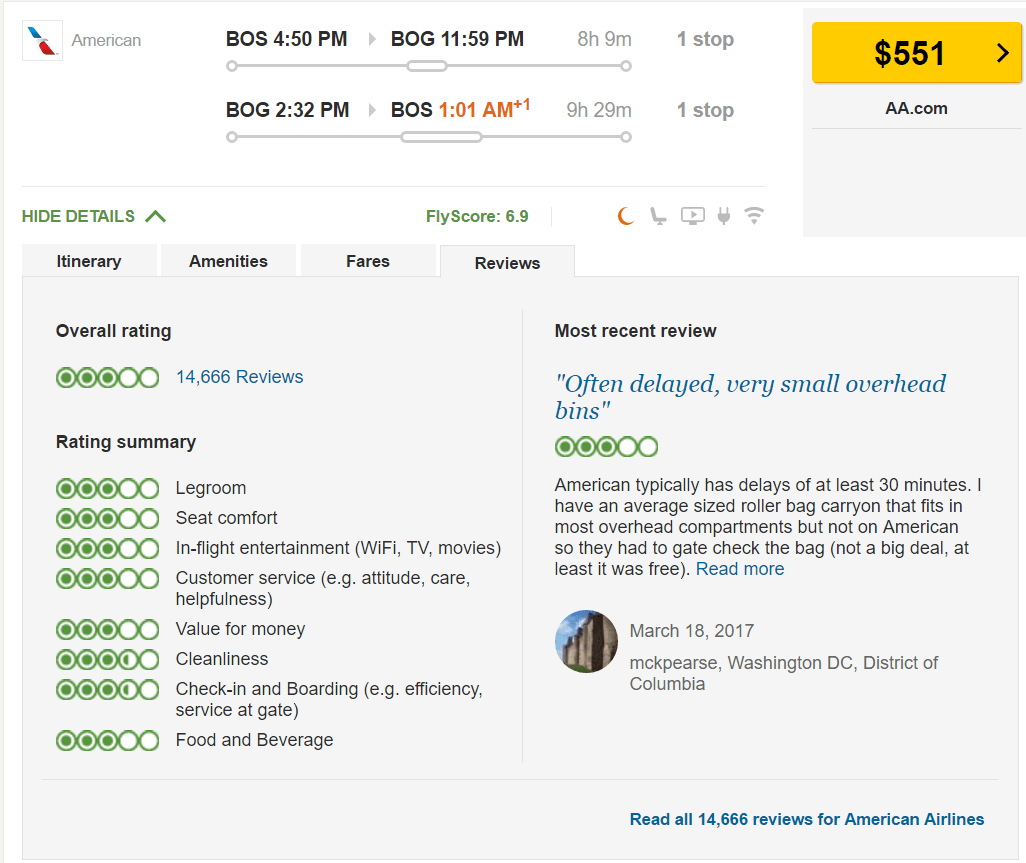
Task: Click the Legroom label
Action: click(211, 488)
